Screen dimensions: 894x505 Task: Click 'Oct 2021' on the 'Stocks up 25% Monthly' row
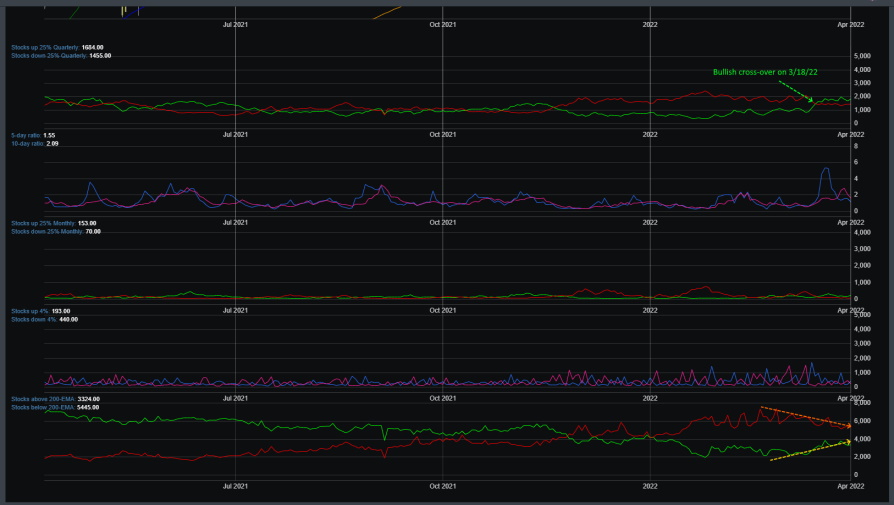pyautogui.click(x=442, y=222)
